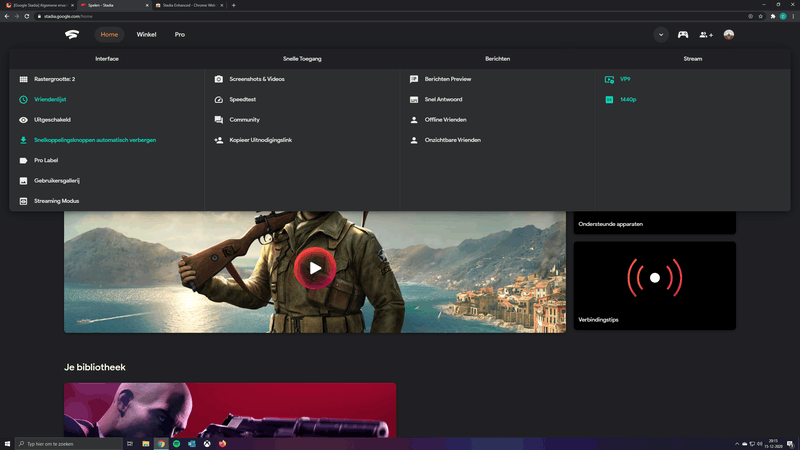Run the Speedtest option
Screen dimensions: 800x450
247,100
